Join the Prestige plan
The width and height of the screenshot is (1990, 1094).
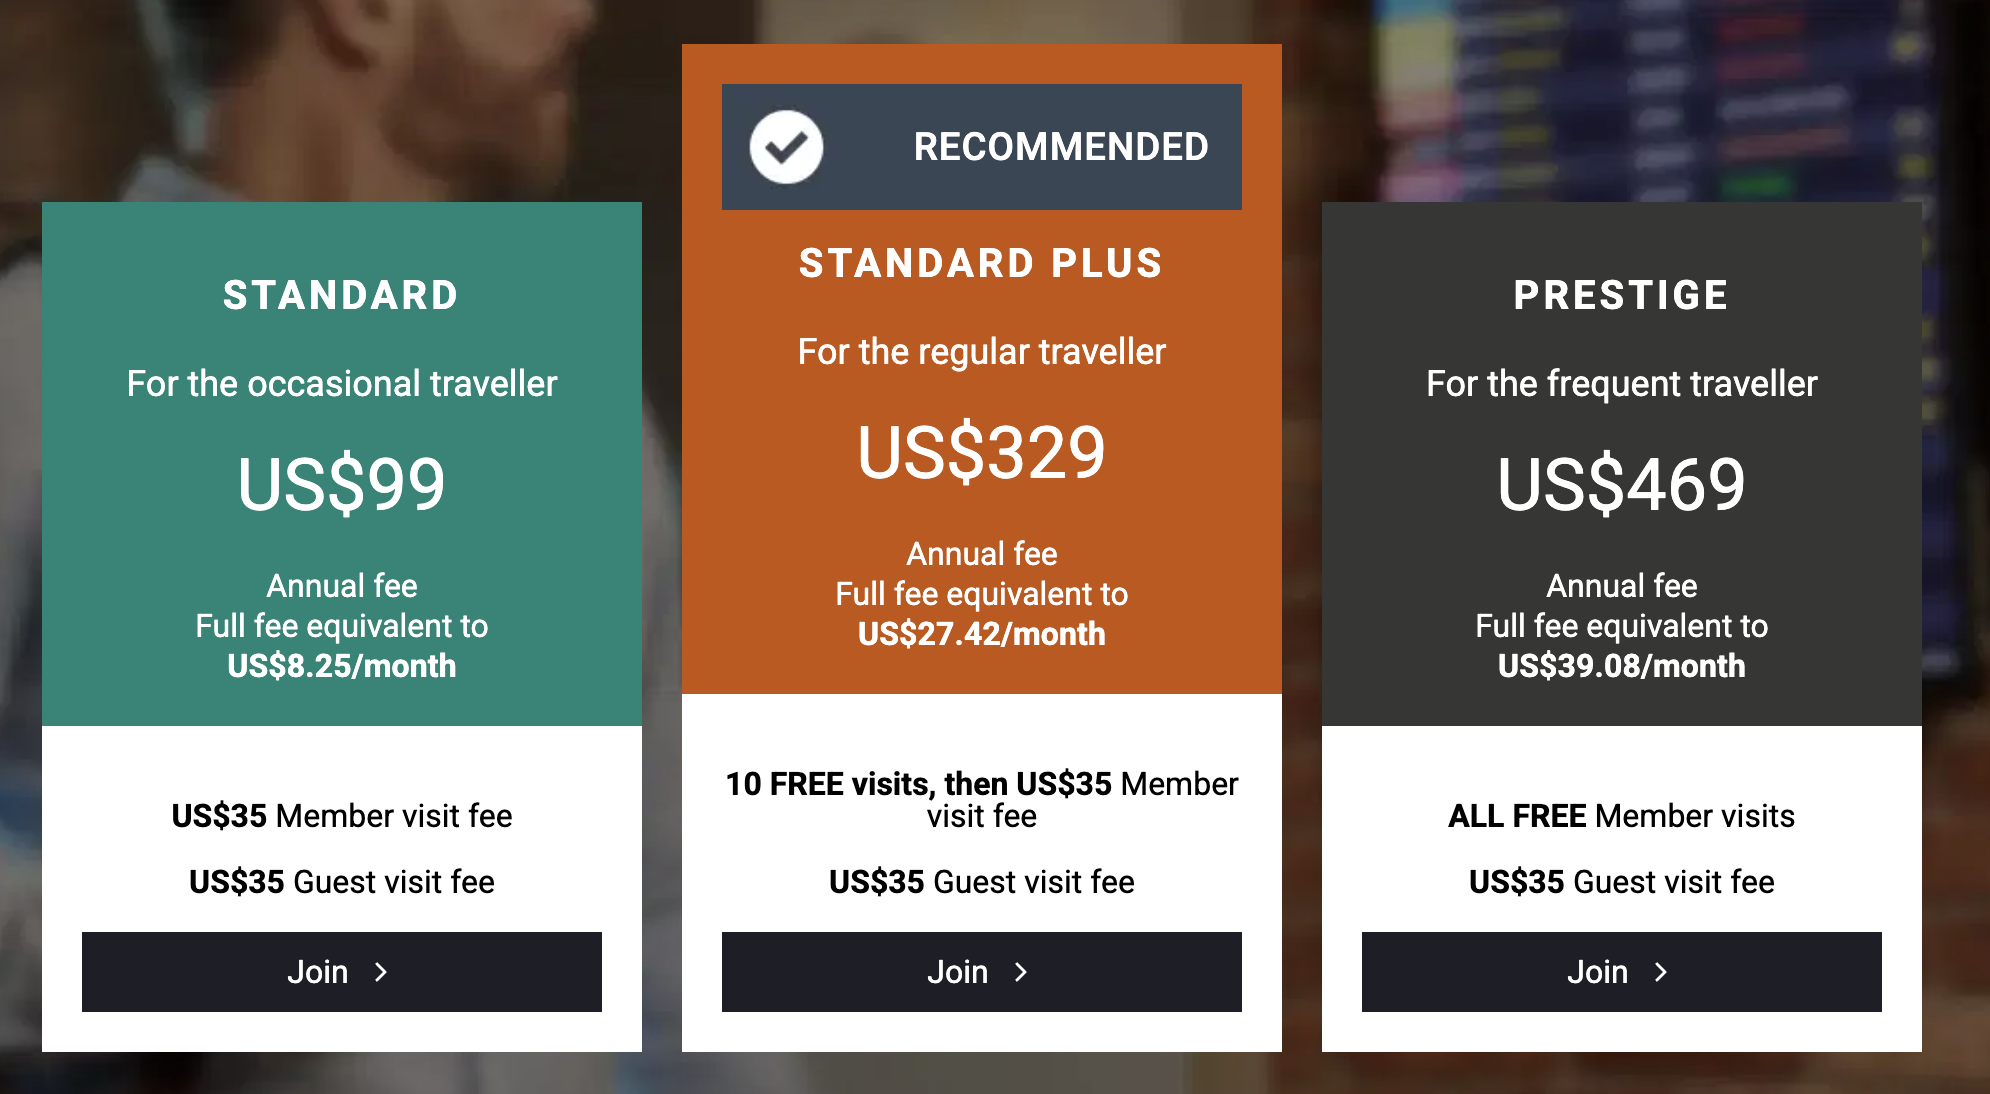click(1619, 971)
